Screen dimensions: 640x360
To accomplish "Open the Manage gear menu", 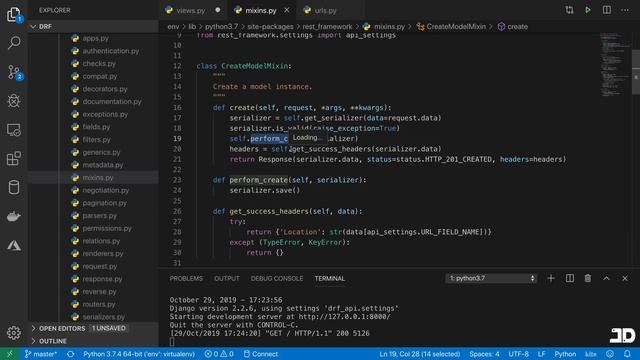I will point(14,333).
